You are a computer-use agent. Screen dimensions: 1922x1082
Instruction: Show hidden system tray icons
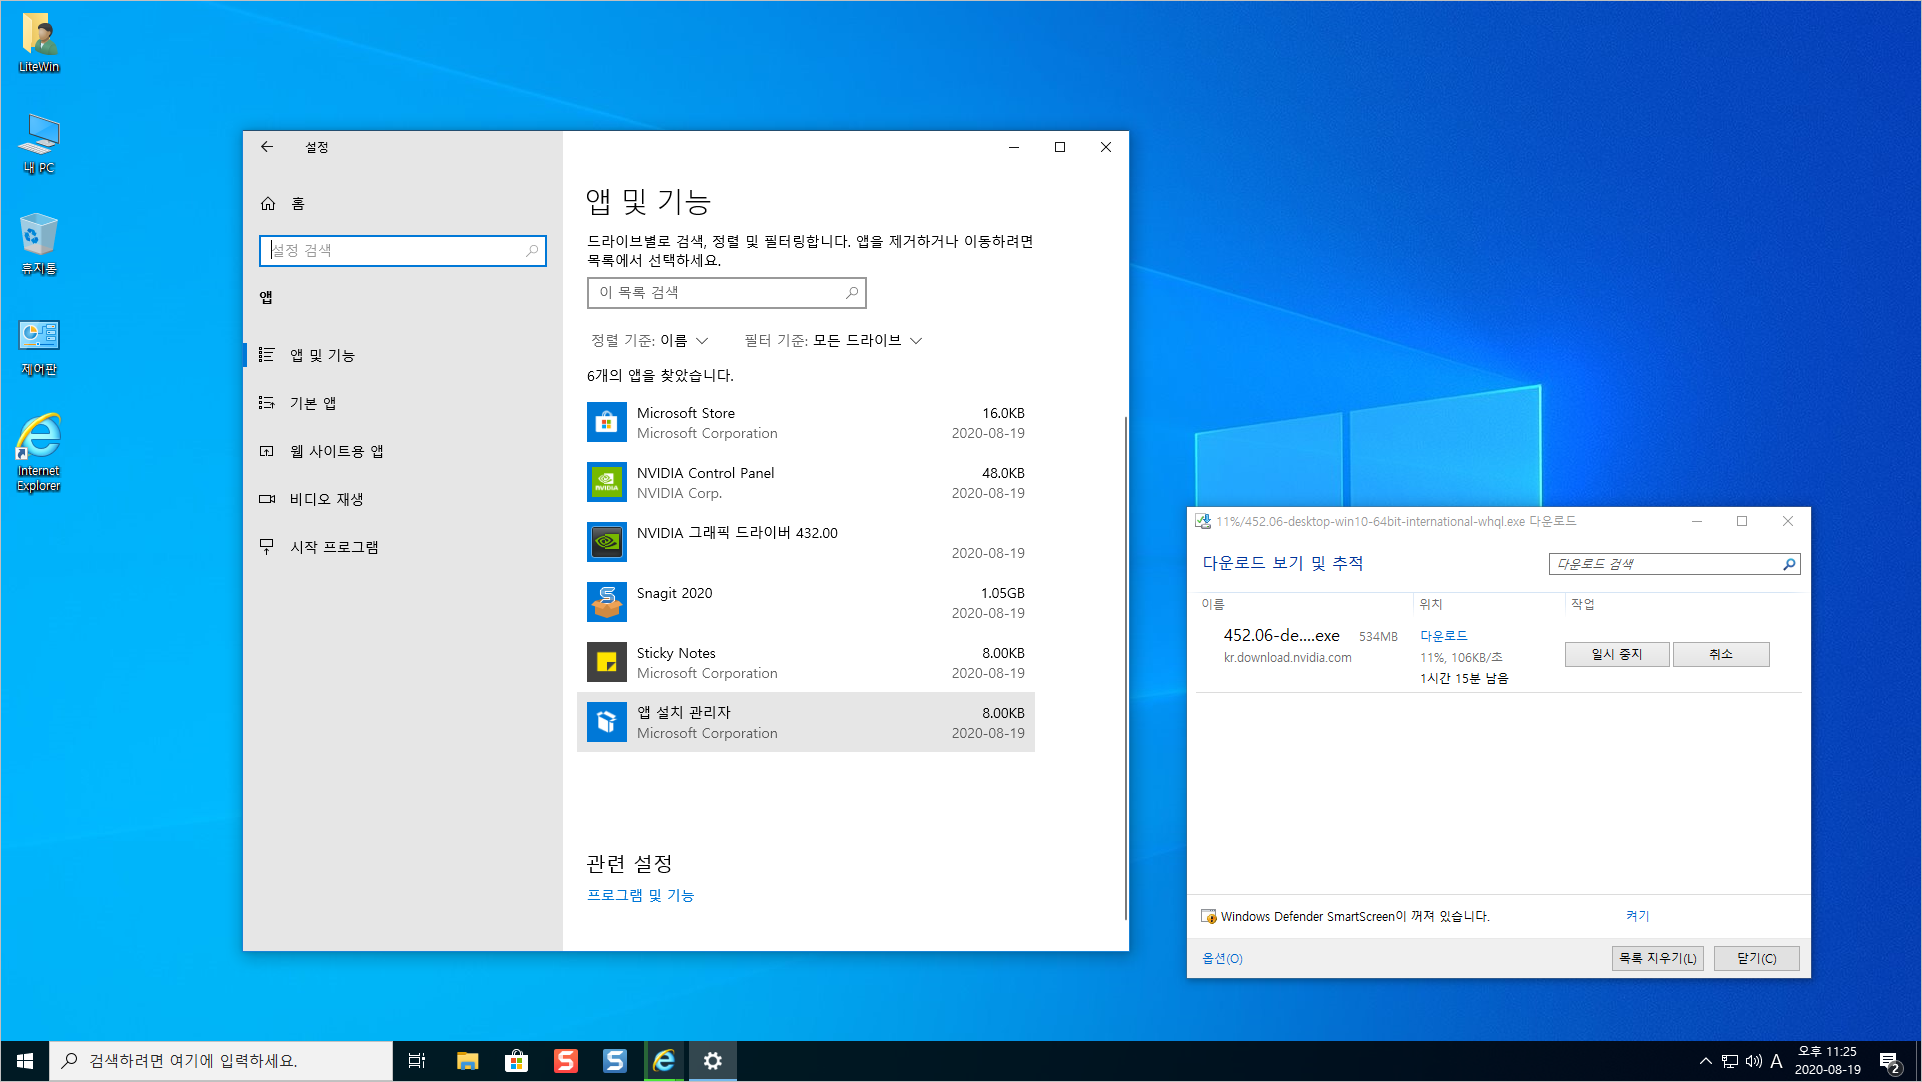(x=1706, y=1061)
